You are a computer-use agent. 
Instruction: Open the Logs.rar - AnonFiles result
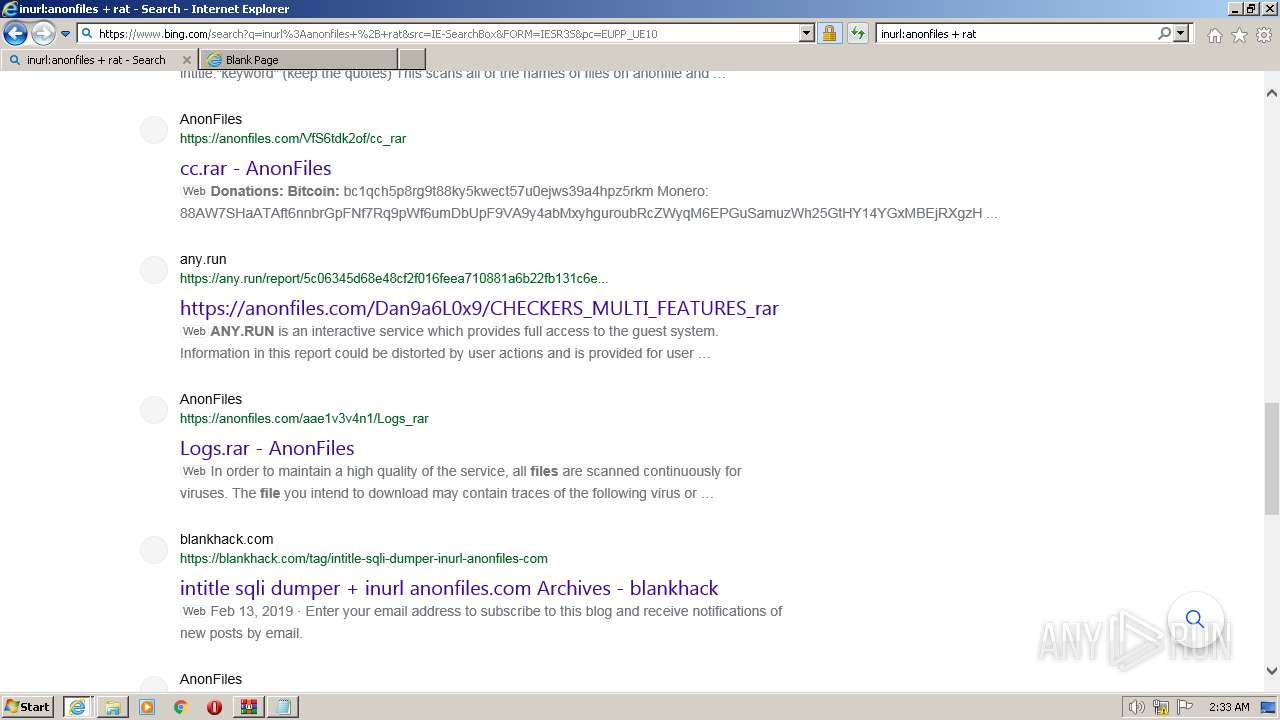click(267, 448)
